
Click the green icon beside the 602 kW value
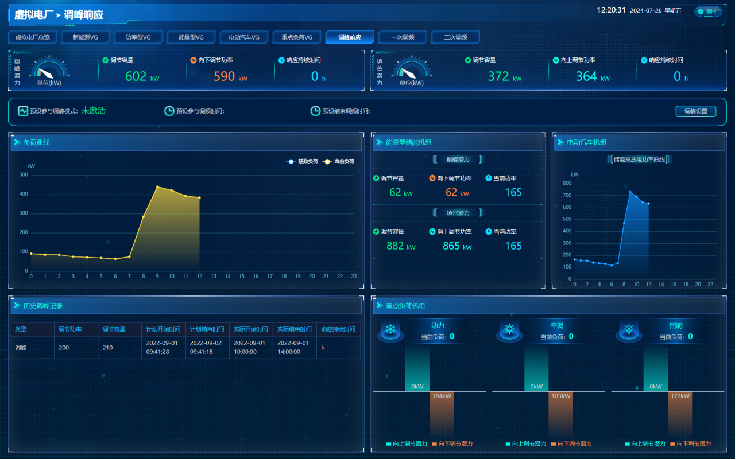click(x=105, y=60)
